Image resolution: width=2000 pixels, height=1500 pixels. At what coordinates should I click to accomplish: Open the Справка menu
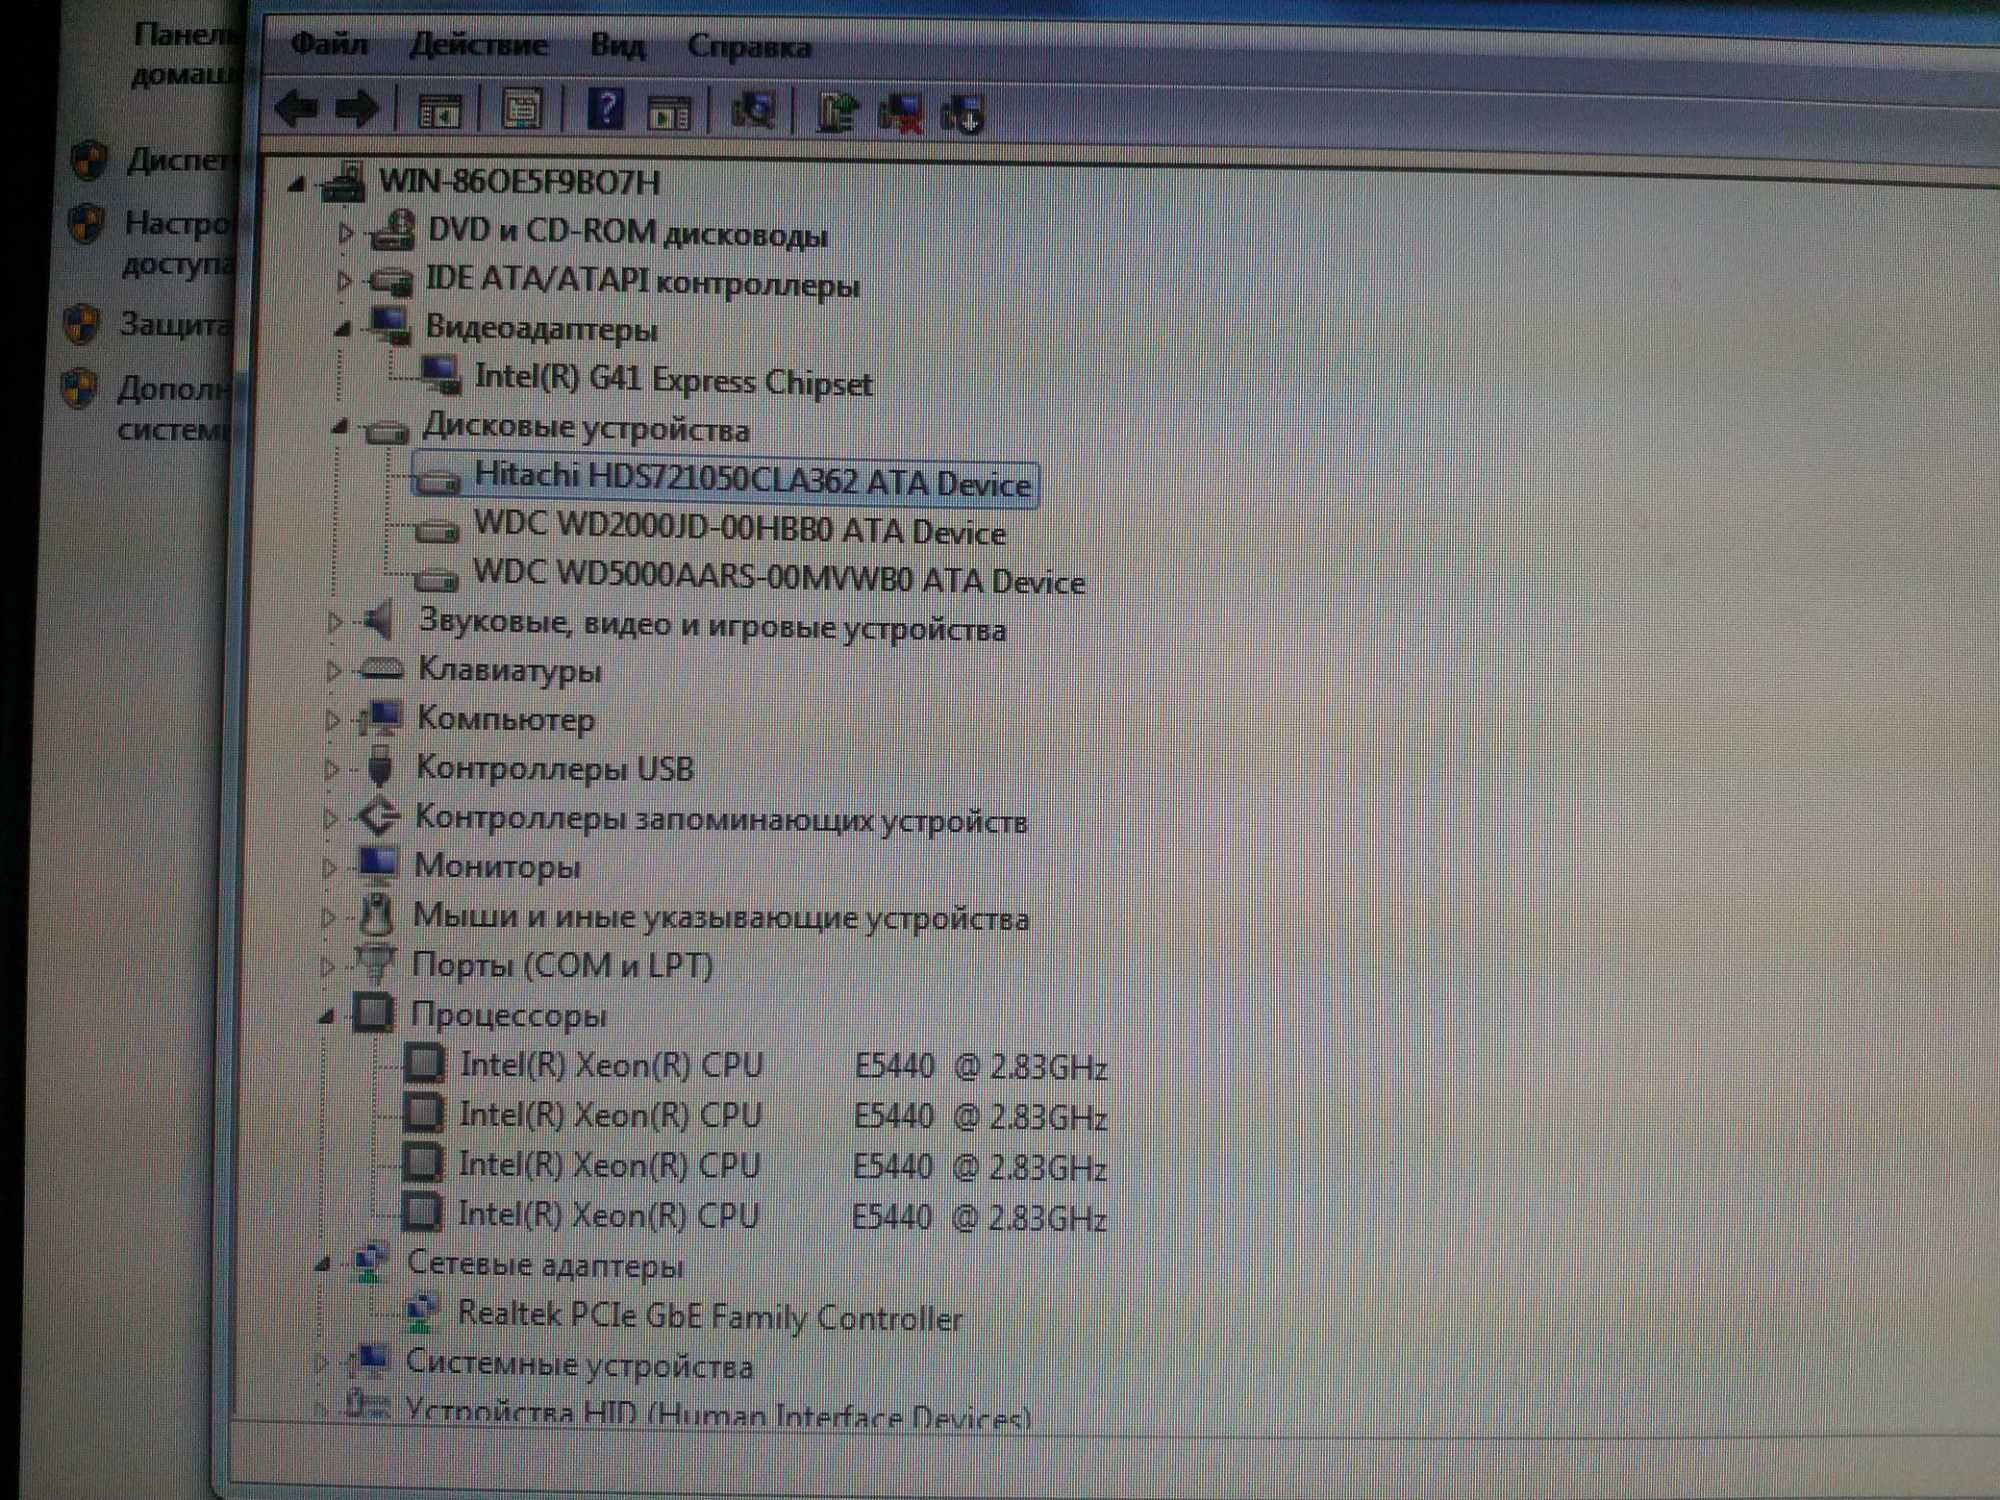[x=749, y=47]
